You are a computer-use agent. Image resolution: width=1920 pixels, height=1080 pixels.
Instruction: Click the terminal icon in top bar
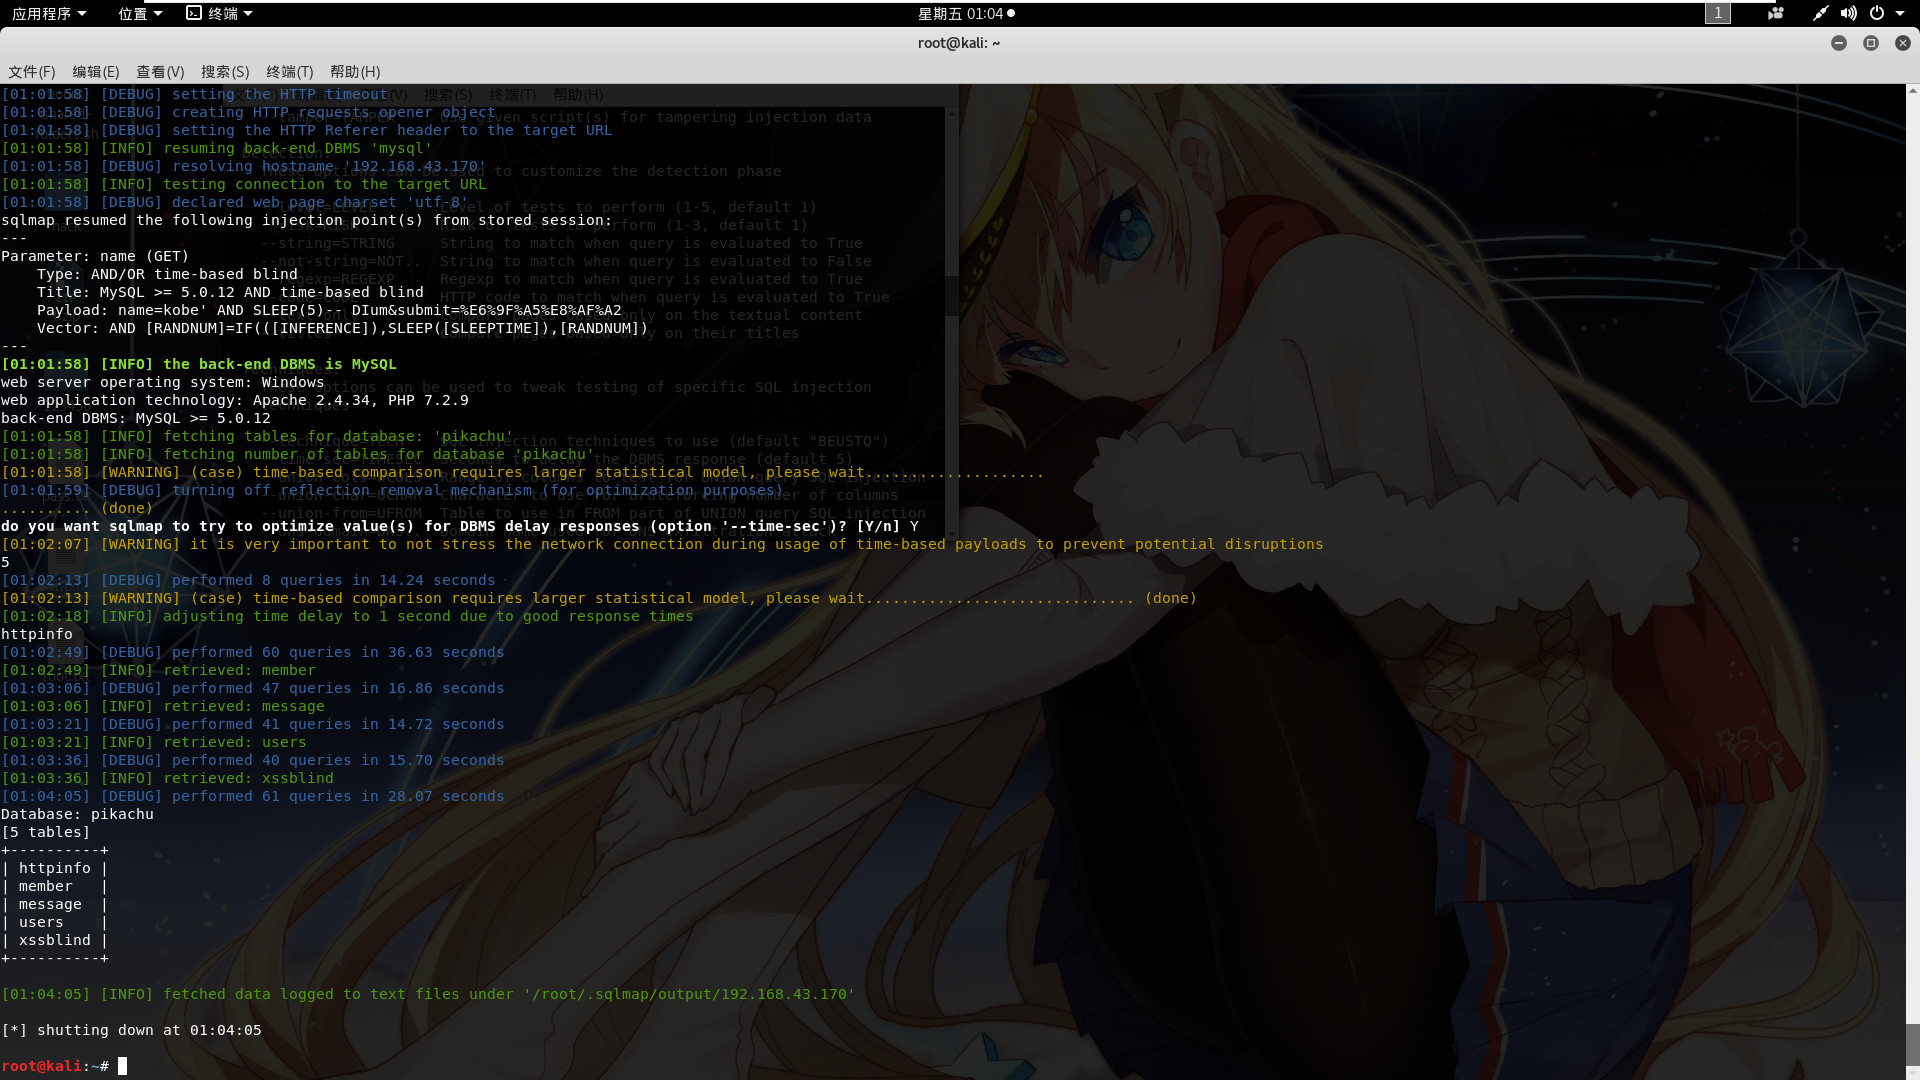coord(194,13)
